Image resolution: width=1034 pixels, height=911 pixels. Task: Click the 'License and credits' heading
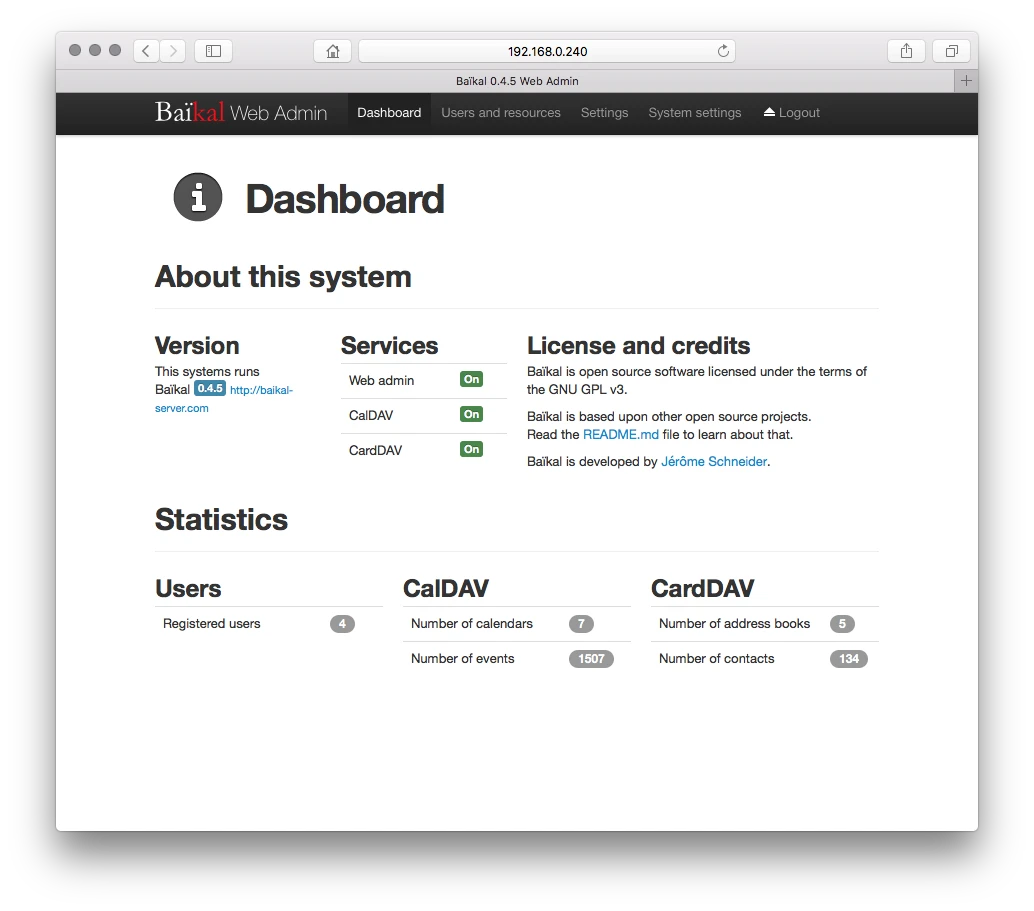638,346
